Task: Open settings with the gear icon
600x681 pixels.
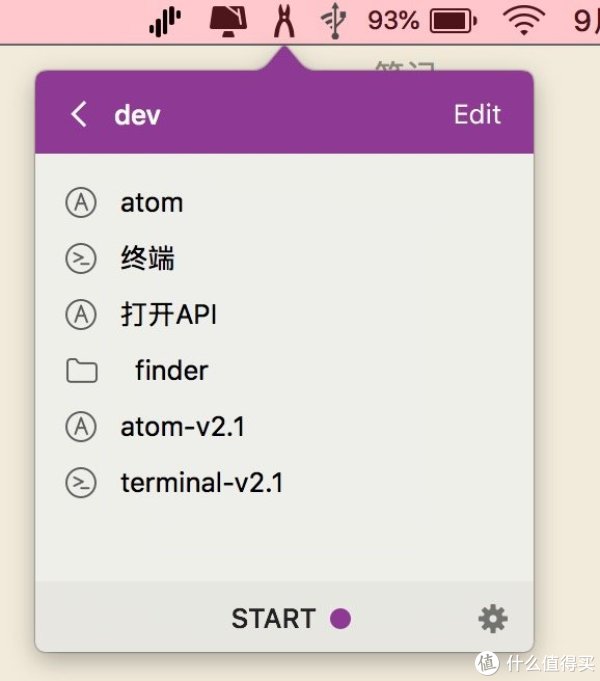Action: pyautogui.click(x=492, y=619)
